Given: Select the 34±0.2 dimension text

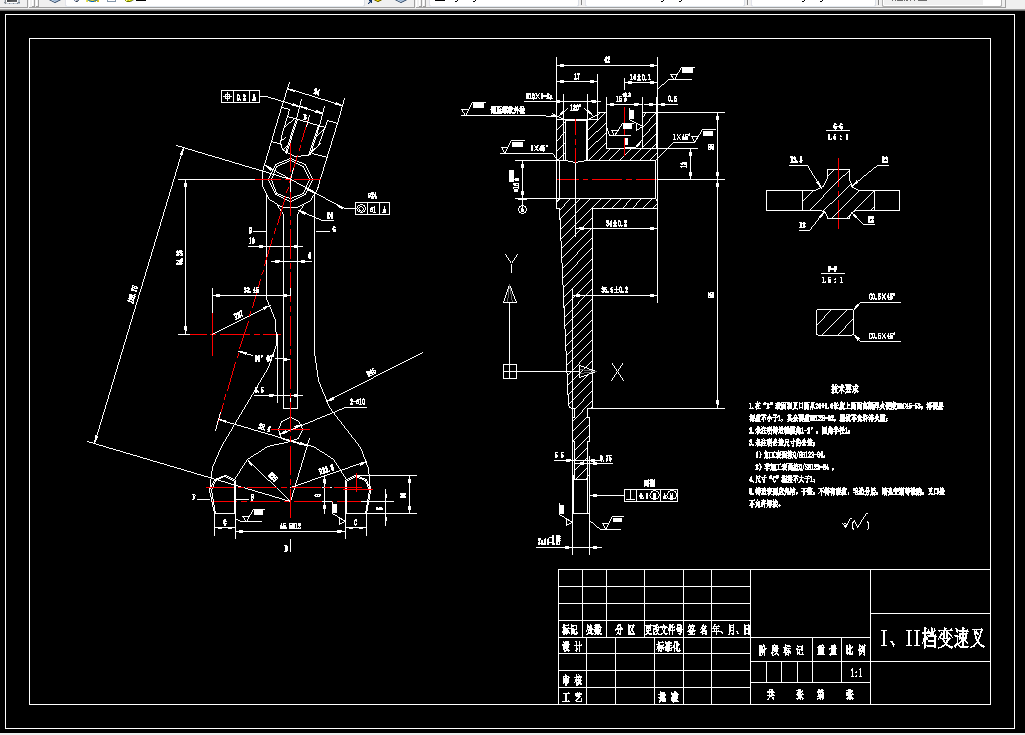Looking at the screenshot, I should point(616,224).
